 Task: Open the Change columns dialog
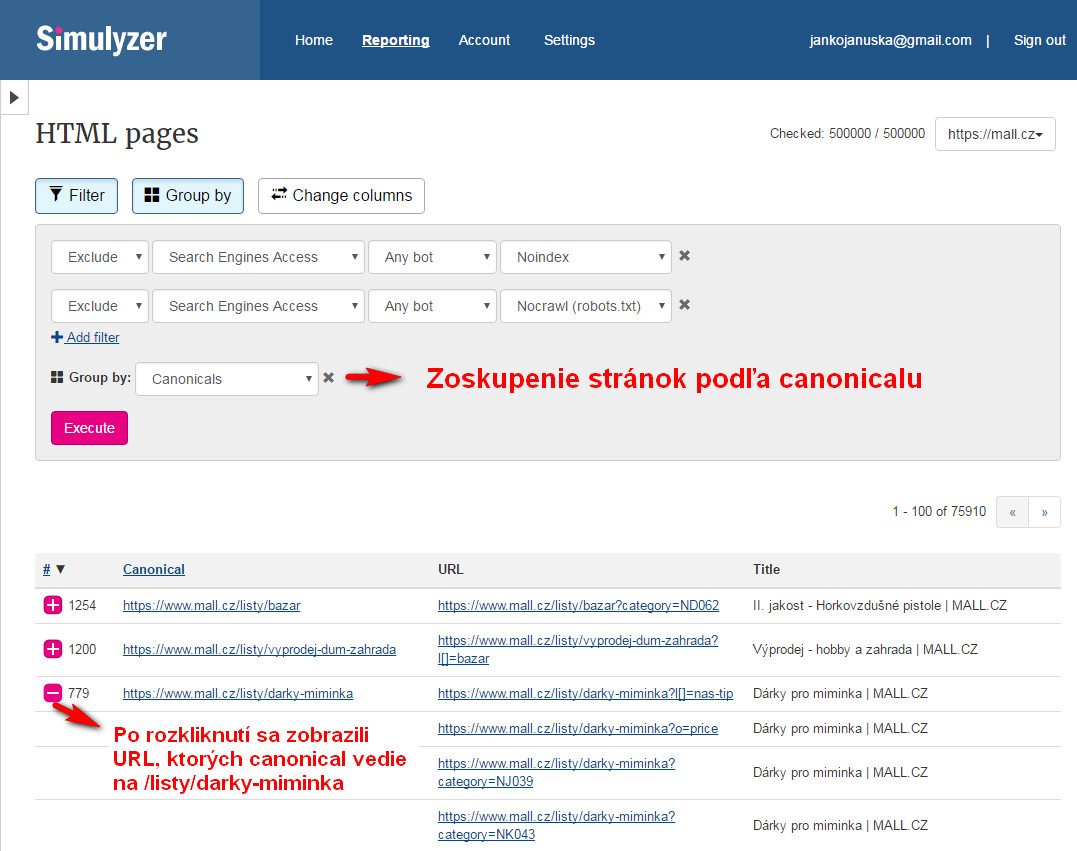(x=341, y=196)
